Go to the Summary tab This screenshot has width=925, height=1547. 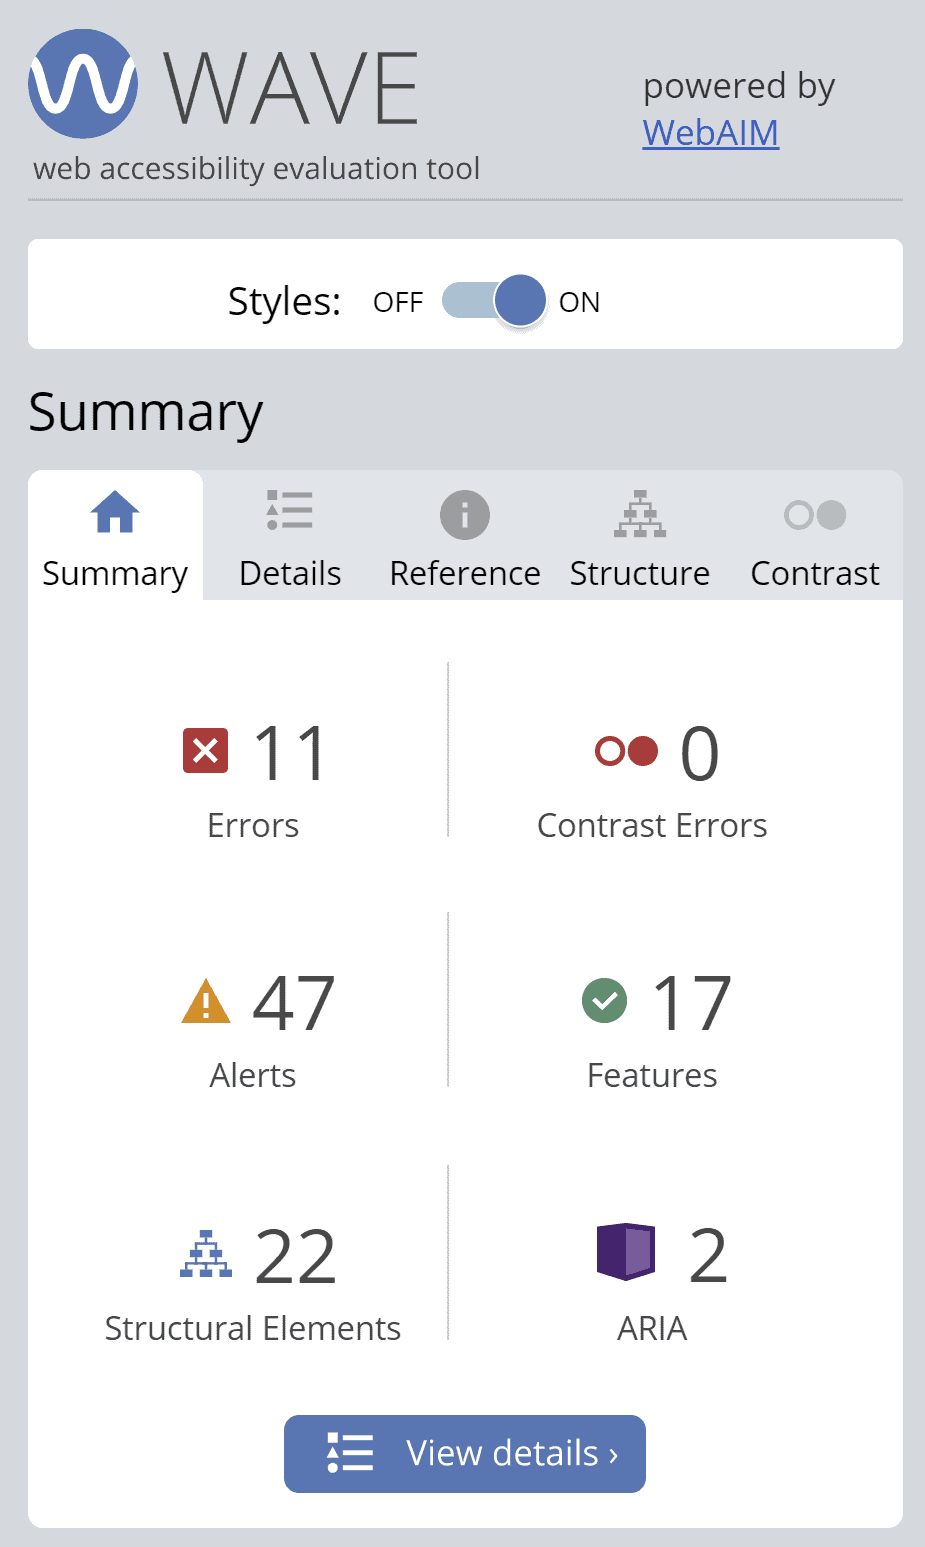[115, 537]
